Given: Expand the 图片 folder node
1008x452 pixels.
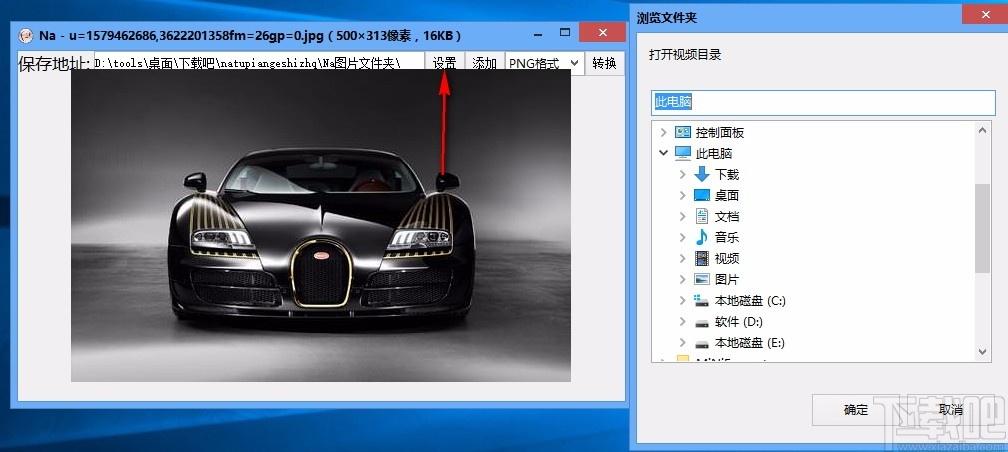Looking at the screenshot, I should [683, 280].
